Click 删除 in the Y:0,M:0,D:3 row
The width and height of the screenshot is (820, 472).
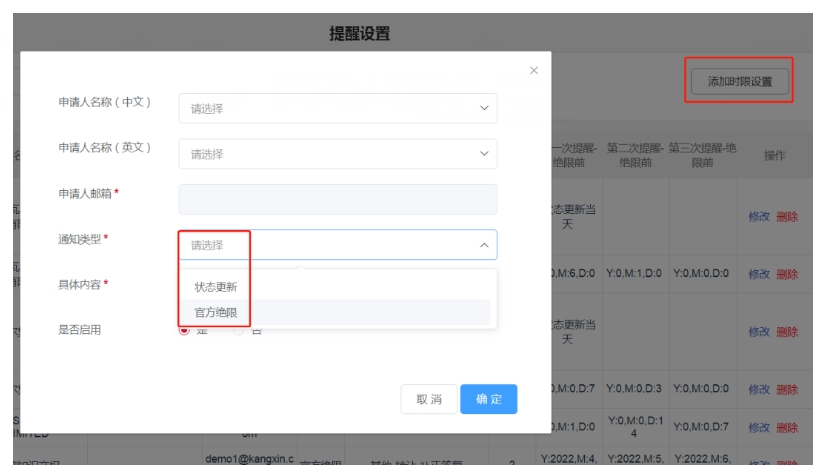(787, 389)
